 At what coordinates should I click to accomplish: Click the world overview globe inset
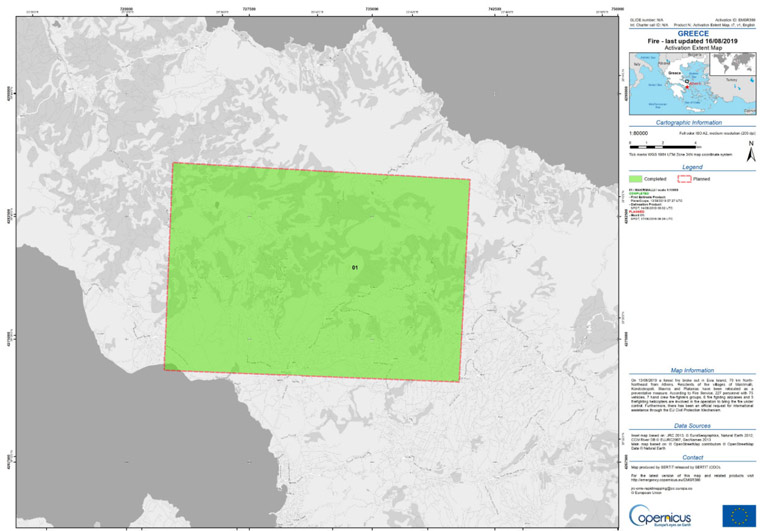pos(735,64)
